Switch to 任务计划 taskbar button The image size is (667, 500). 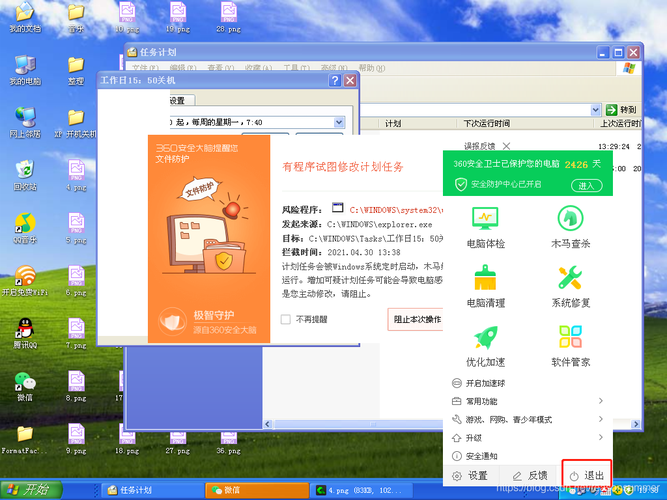[x=151, y=490]
